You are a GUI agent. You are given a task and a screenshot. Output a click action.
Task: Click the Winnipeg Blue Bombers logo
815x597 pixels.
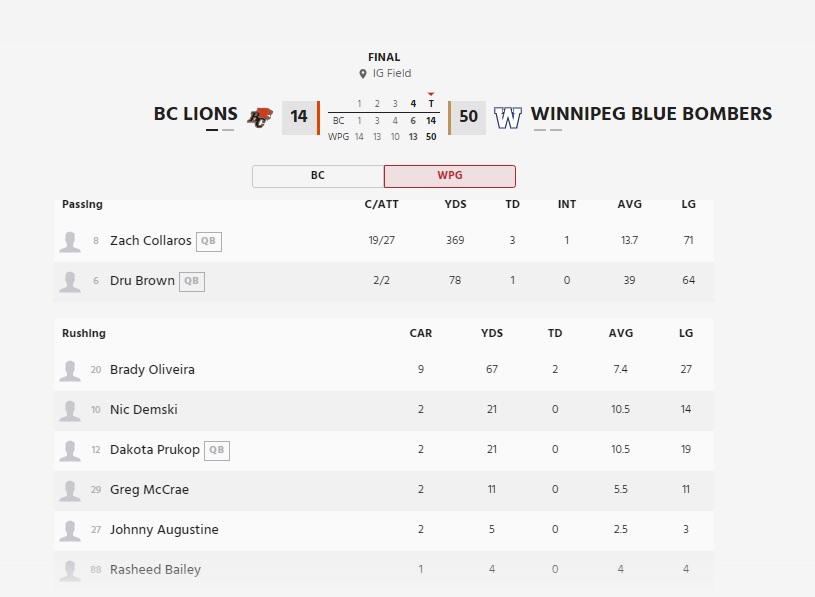coord(508,117)
